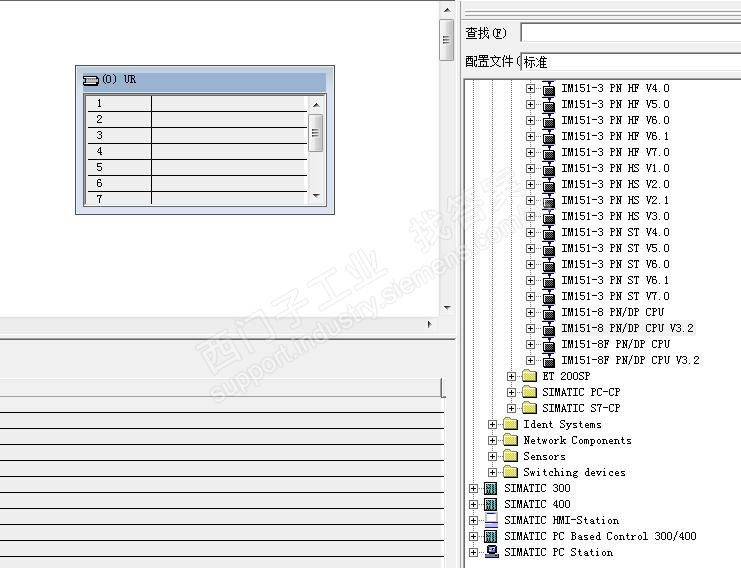741x568 pixels.
Task: Expand the IM151-3 PN HS V2.0 node
Action: point(530,184)
